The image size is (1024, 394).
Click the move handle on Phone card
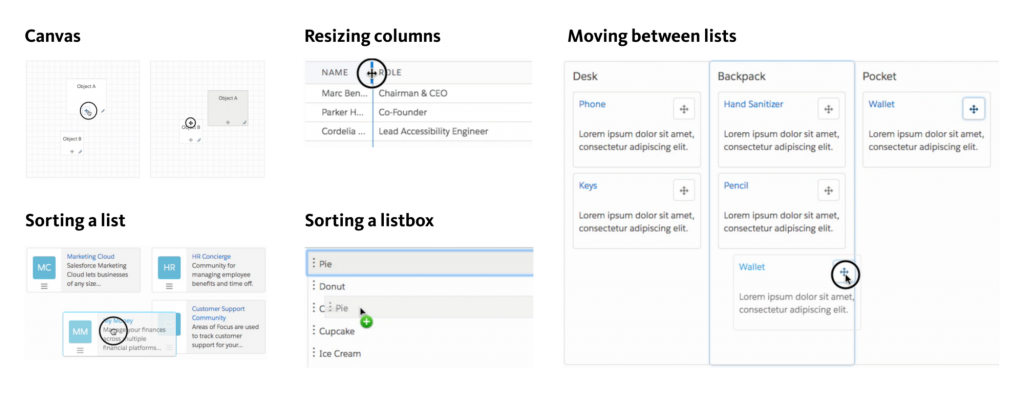click(684, 109)
